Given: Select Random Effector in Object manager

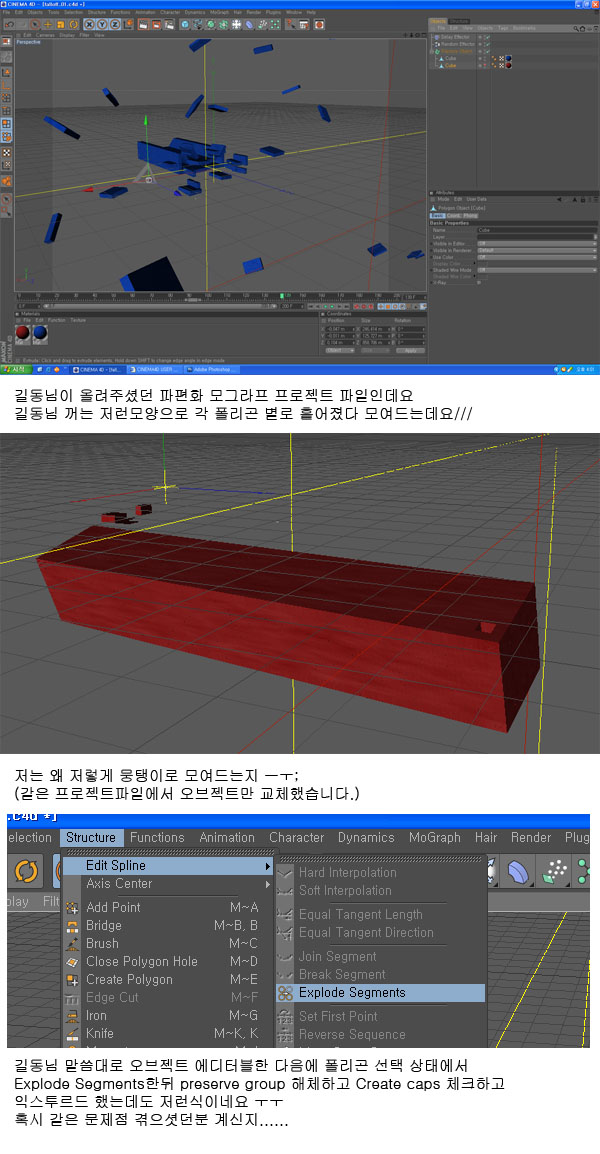Looking at the screenshot, I should pyautogui.click(x=456, y=43).
